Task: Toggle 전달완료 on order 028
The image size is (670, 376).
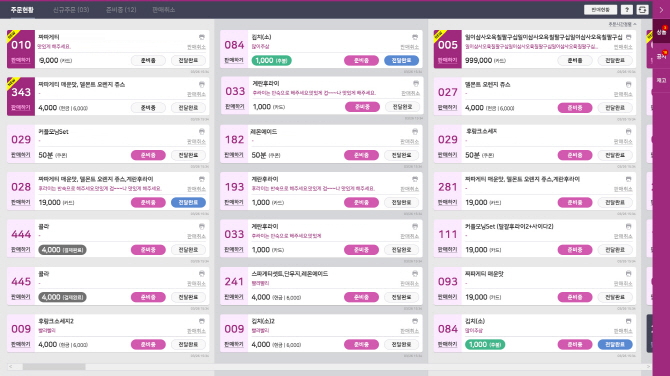Action: [188, 203]
